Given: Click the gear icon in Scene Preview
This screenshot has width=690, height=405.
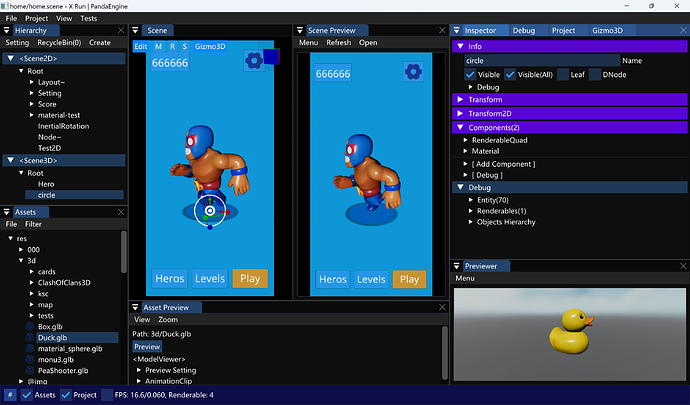Looking at the screenshot, I should click(x=413, y=72).
